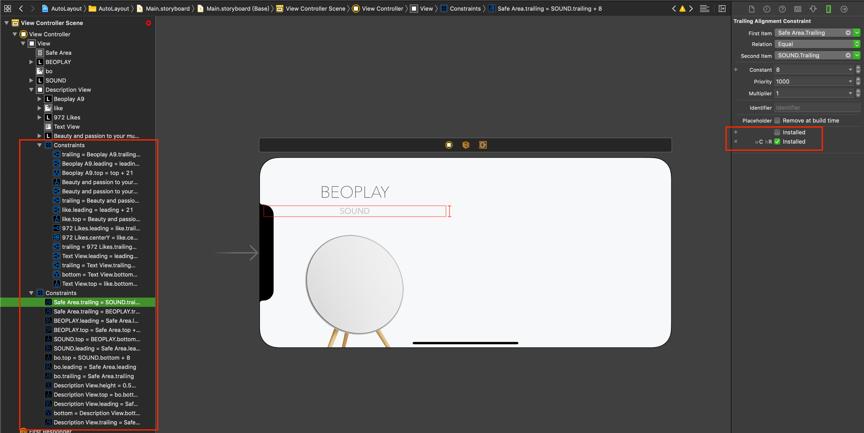Expand Beoplay A9 label row

point(39,99)
